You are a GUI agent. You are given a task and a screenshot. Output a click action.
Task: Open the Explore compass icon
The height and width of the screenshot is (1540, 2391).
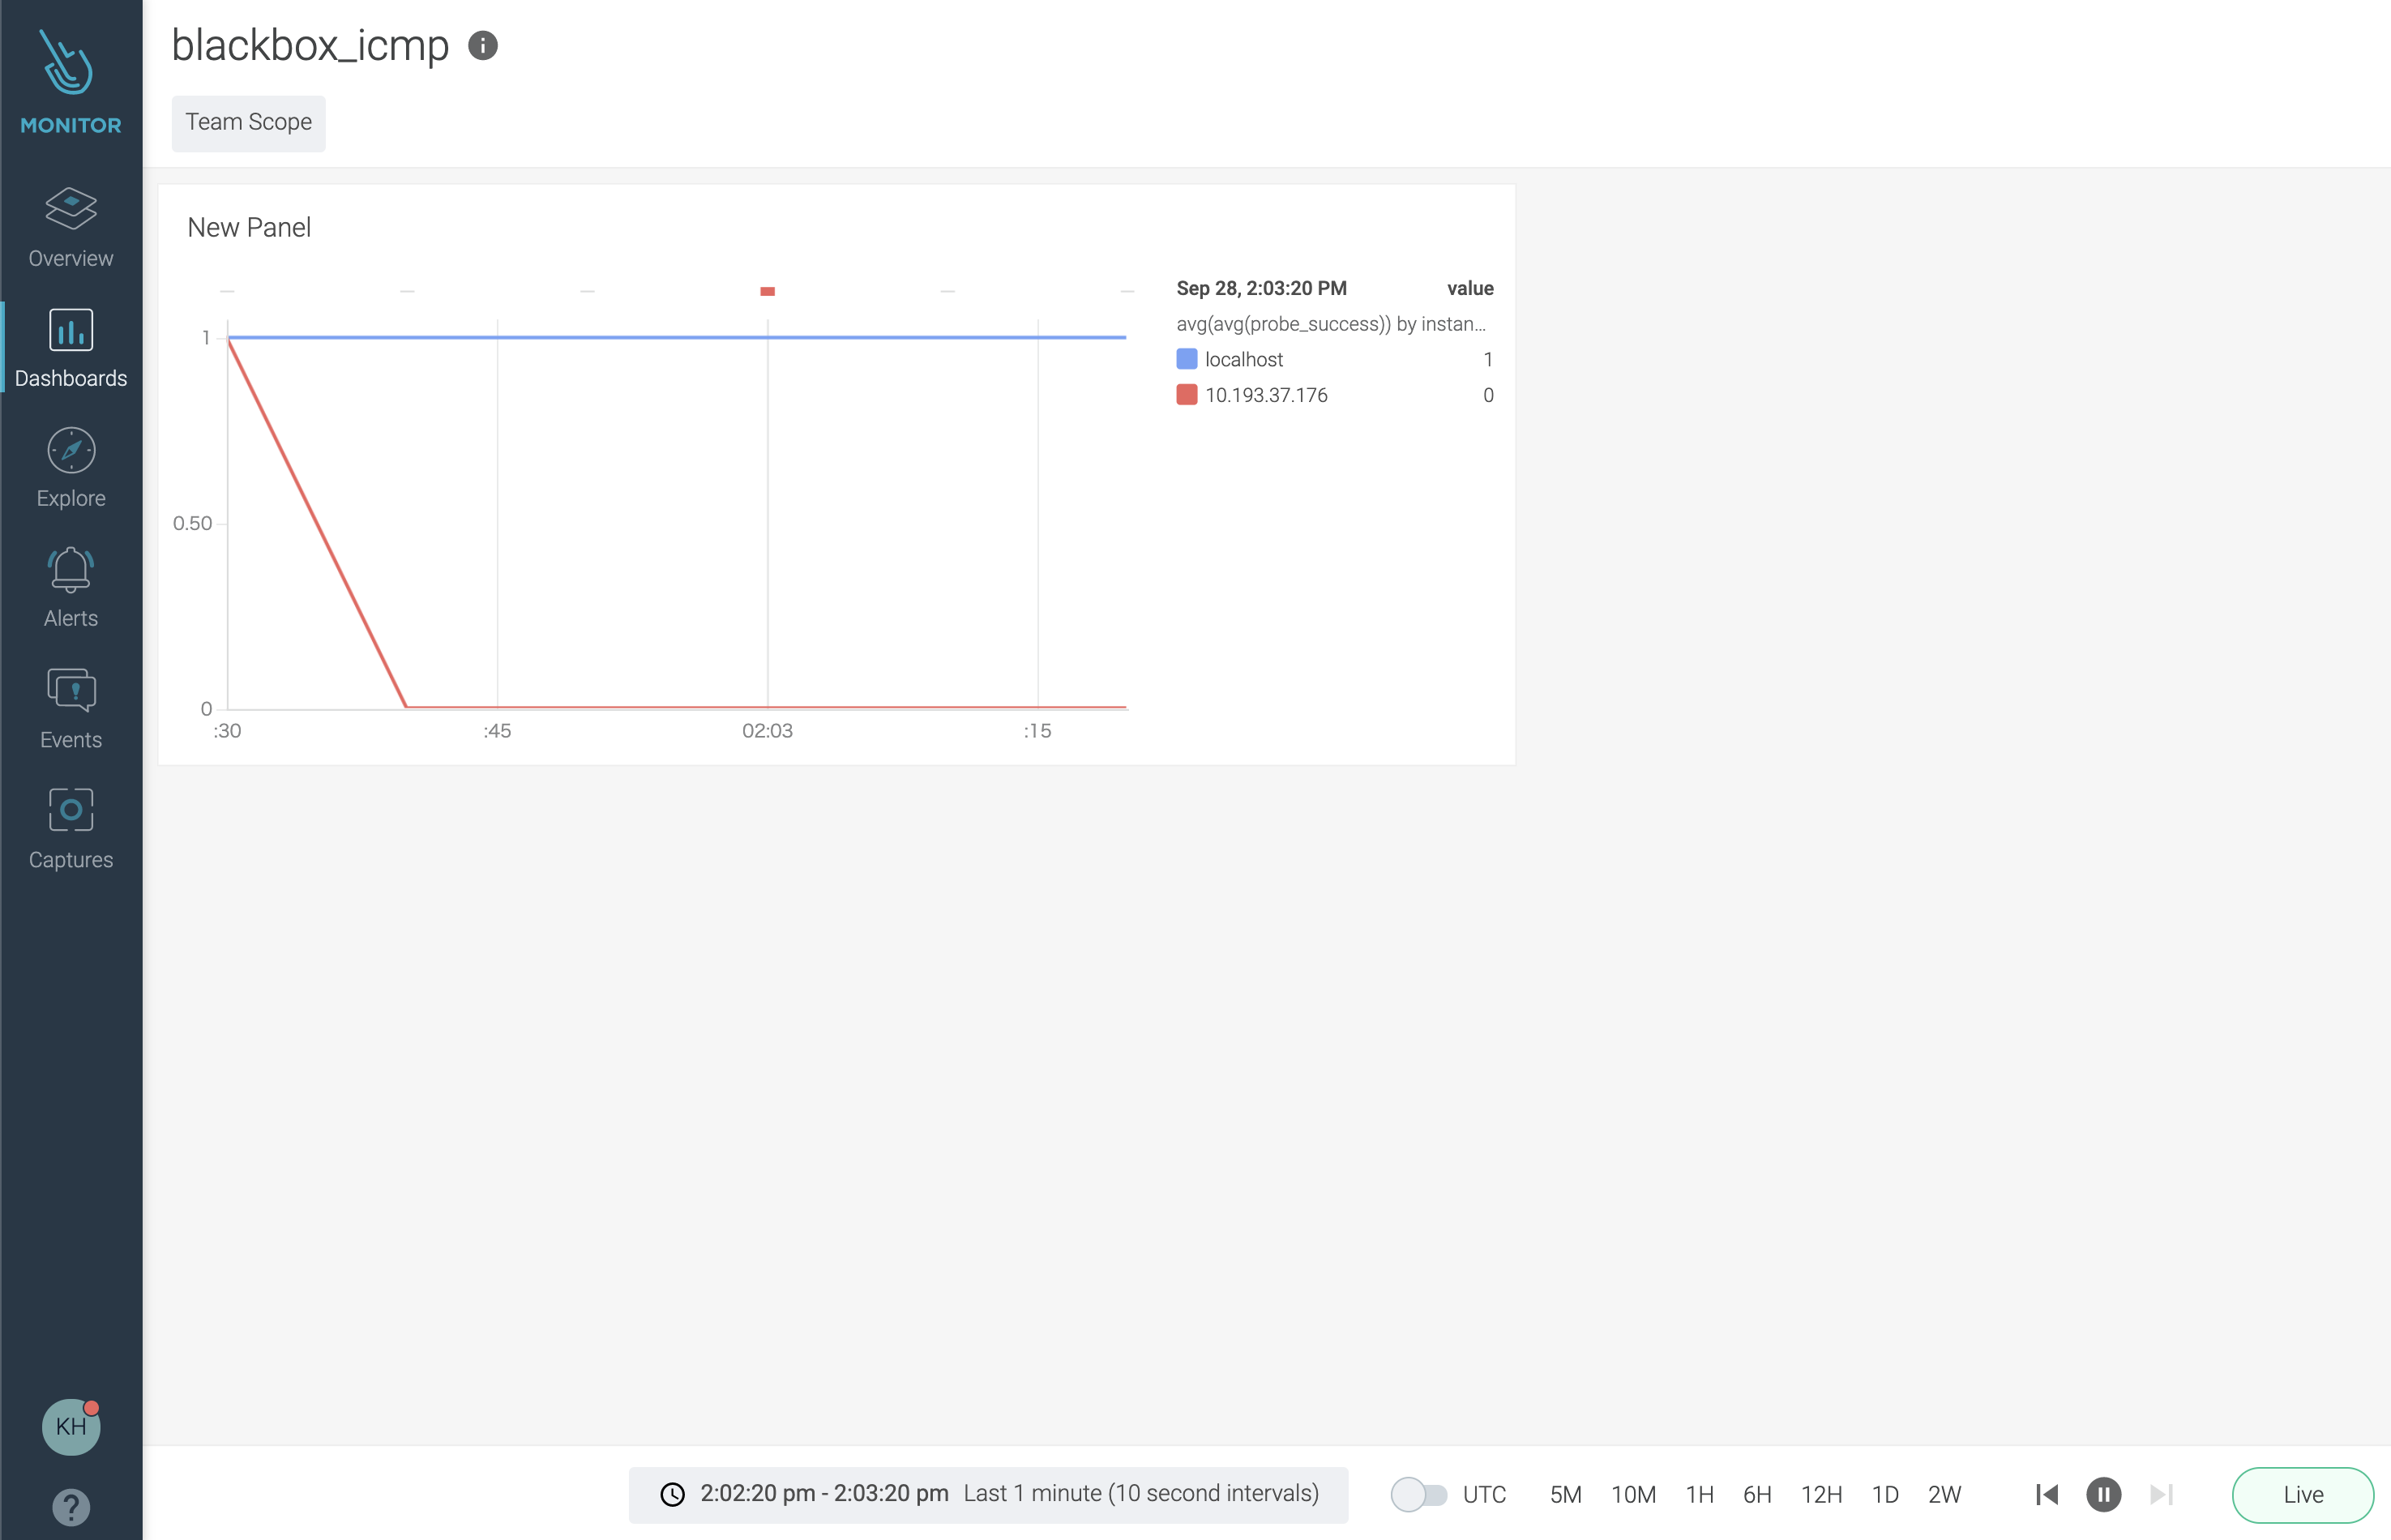[70, 451]
